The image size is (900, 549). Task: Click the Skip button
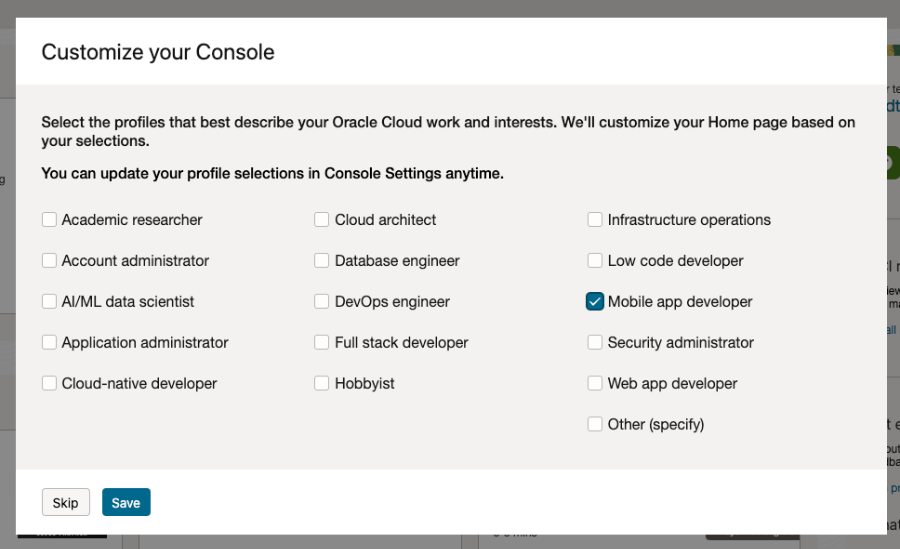click(65, 502)
